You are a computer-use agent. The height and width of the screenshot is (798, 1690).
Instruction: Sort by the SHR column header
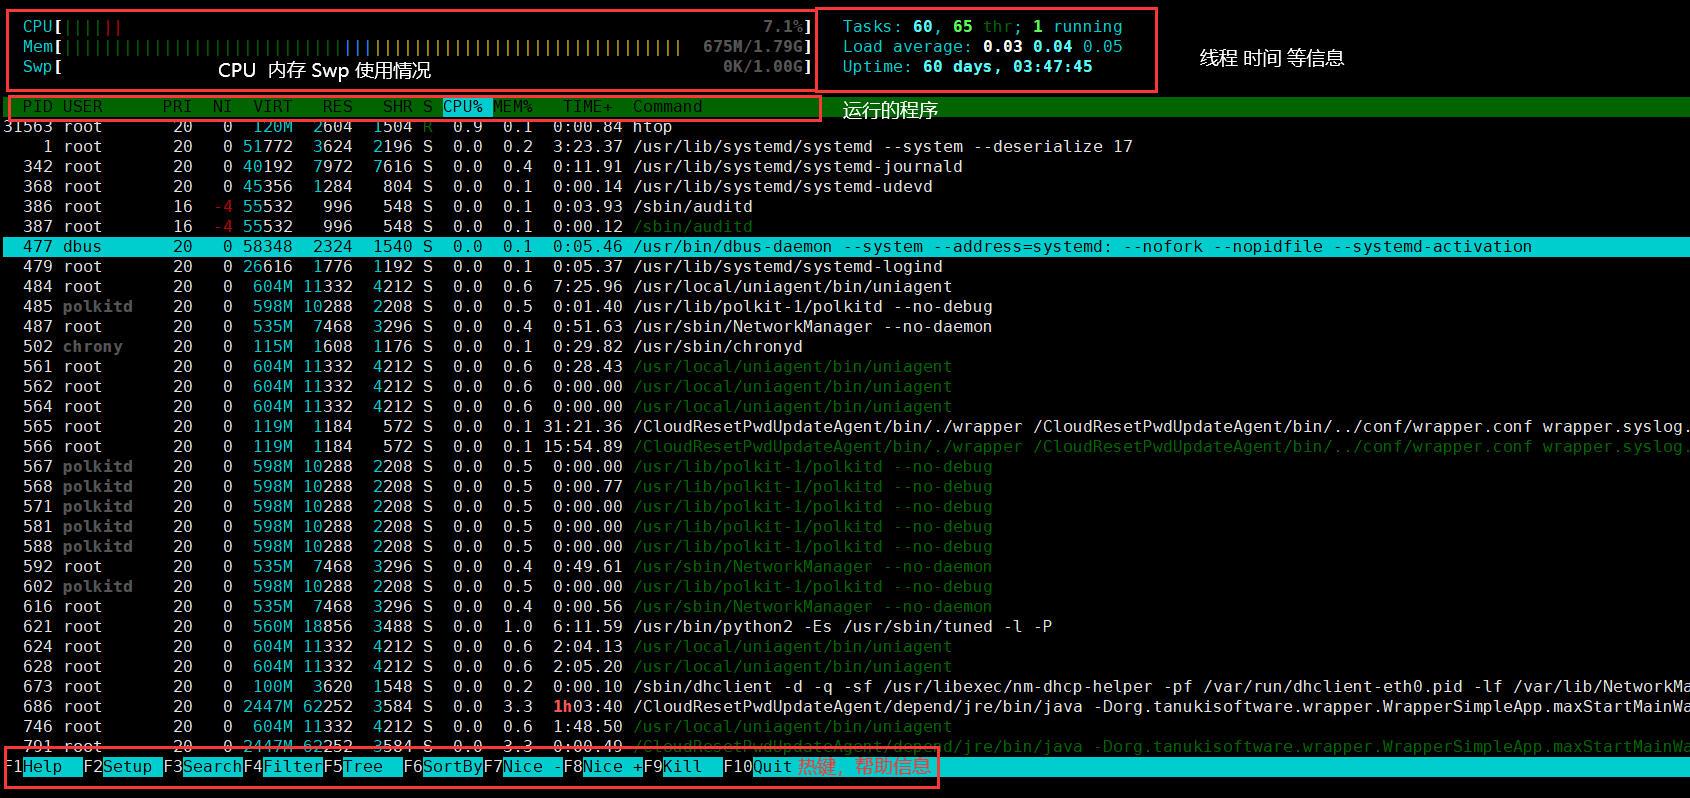tap(398, 107)
